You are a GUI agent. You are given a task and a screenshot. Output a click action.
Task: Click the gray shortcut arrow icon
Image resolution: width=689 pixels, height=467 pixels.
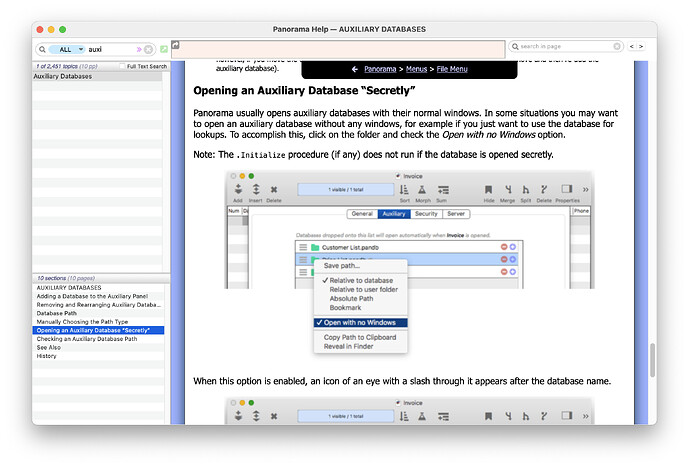[x=175, y=45]
